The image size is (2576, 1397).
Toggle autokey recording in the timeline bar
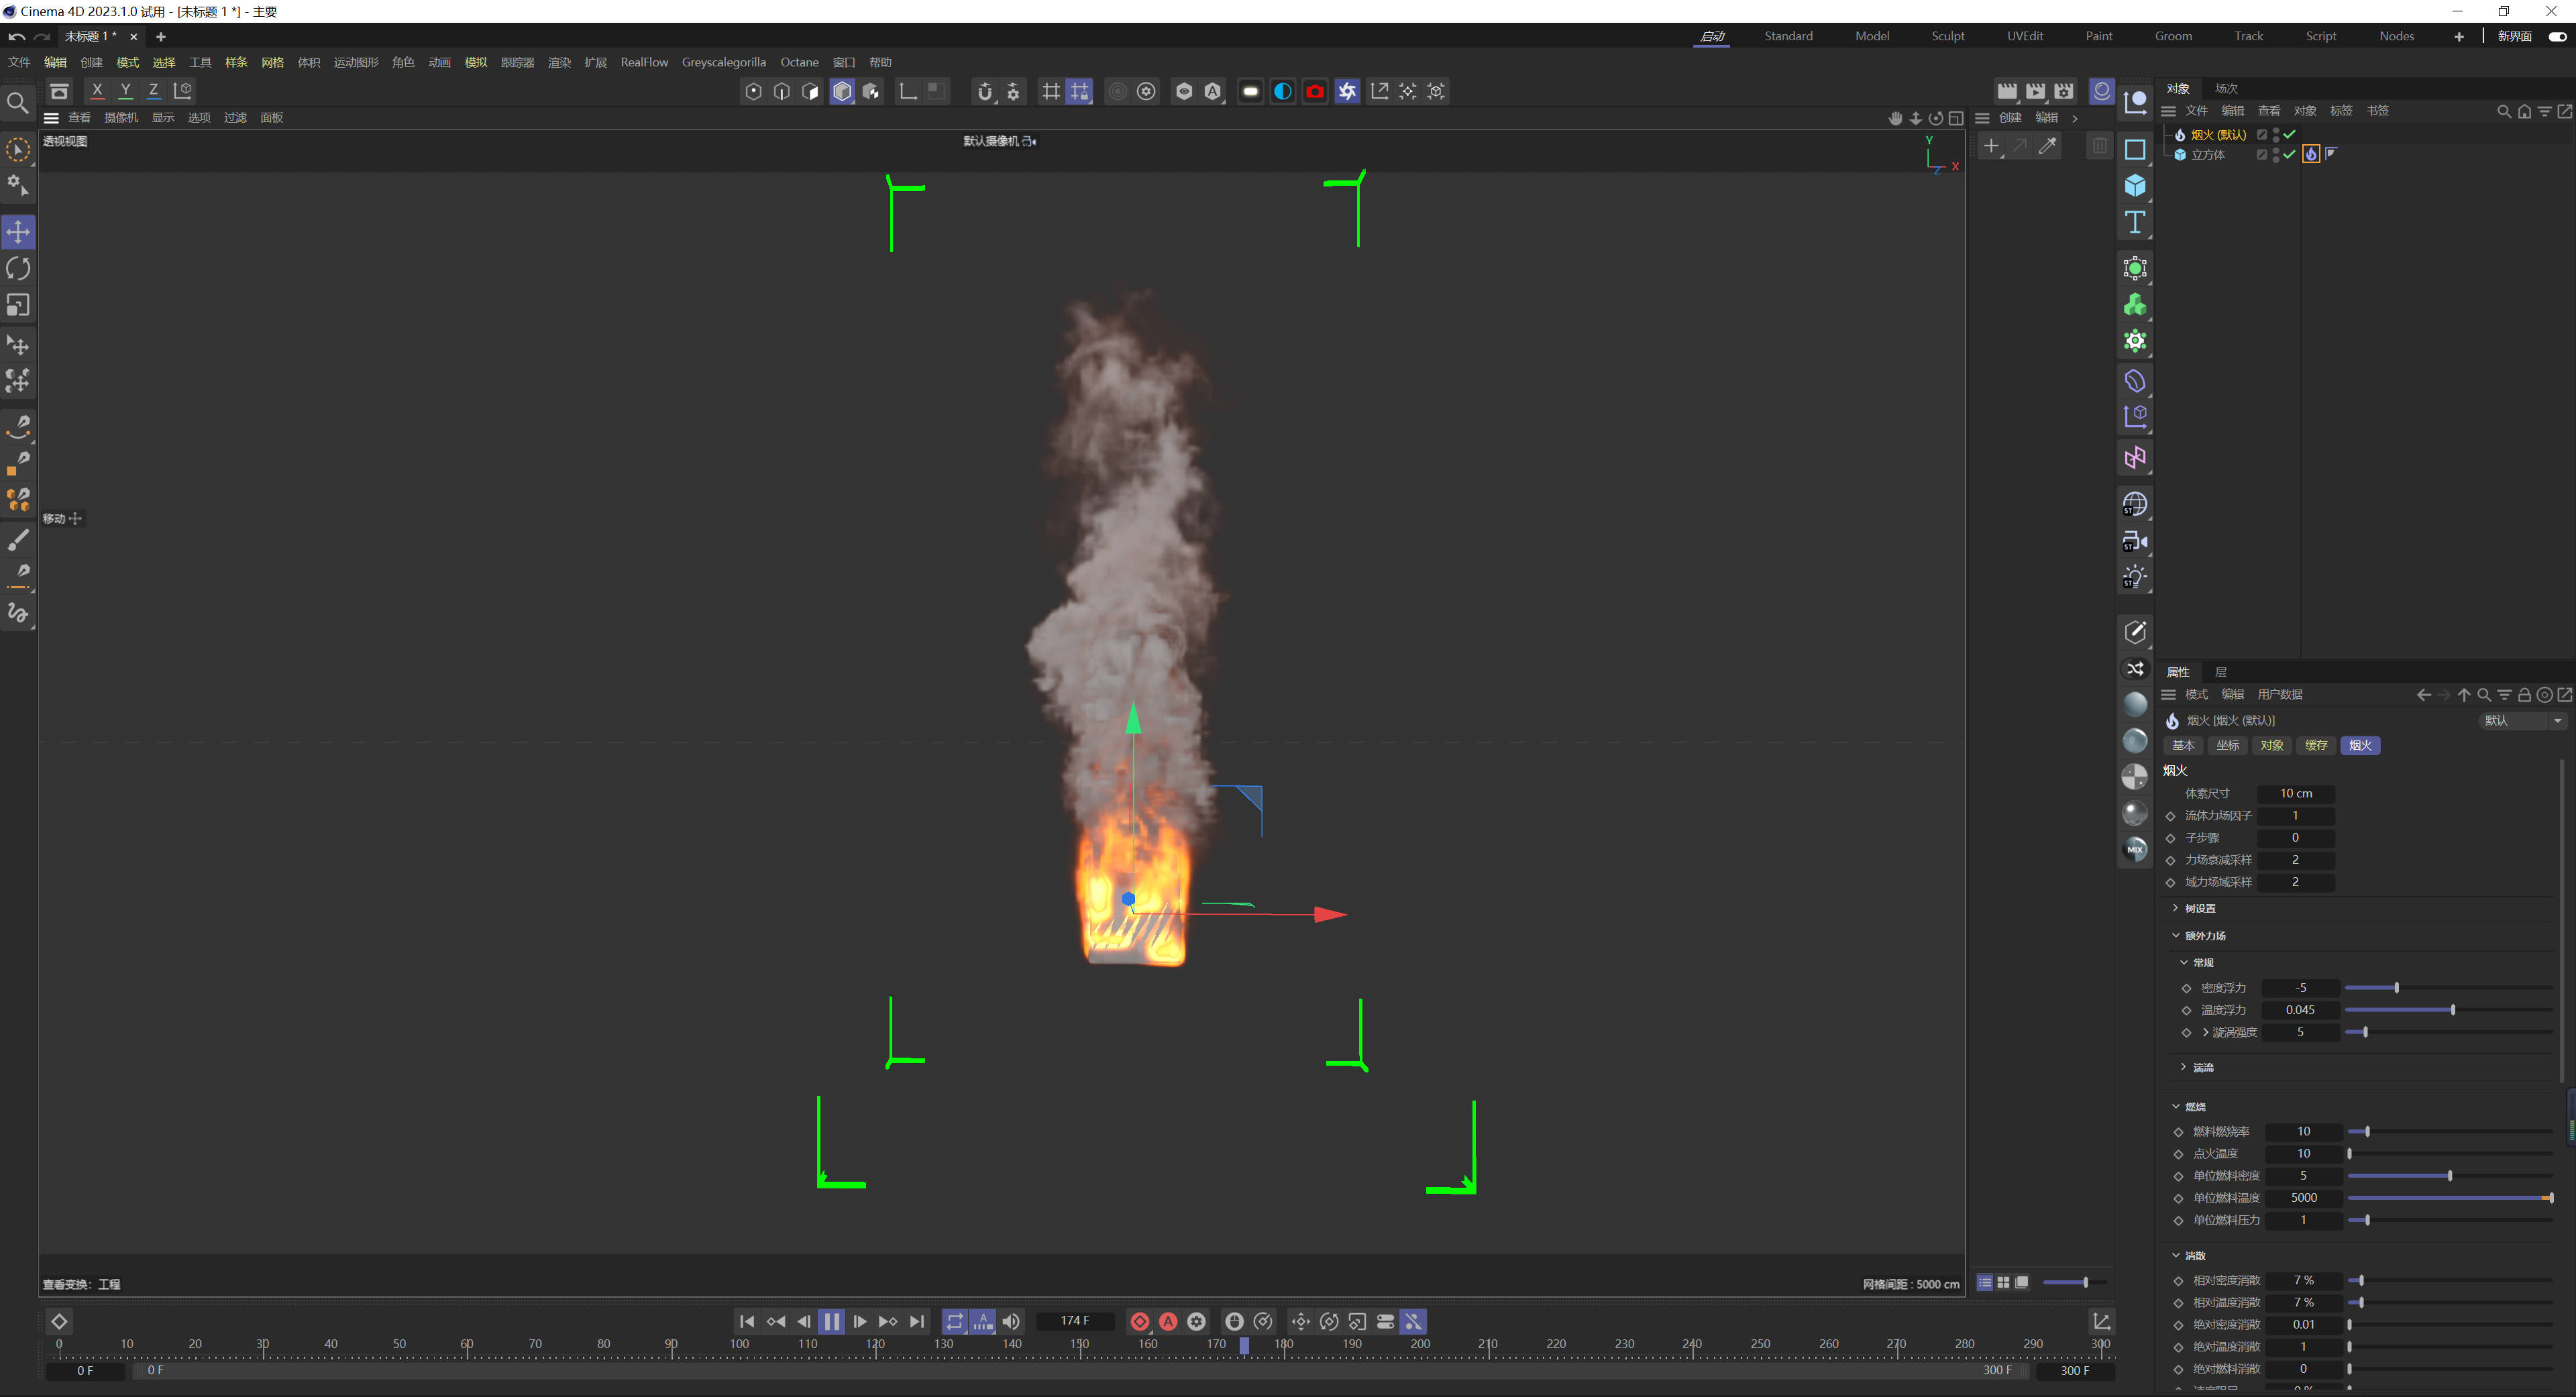pos(1169,1321)
